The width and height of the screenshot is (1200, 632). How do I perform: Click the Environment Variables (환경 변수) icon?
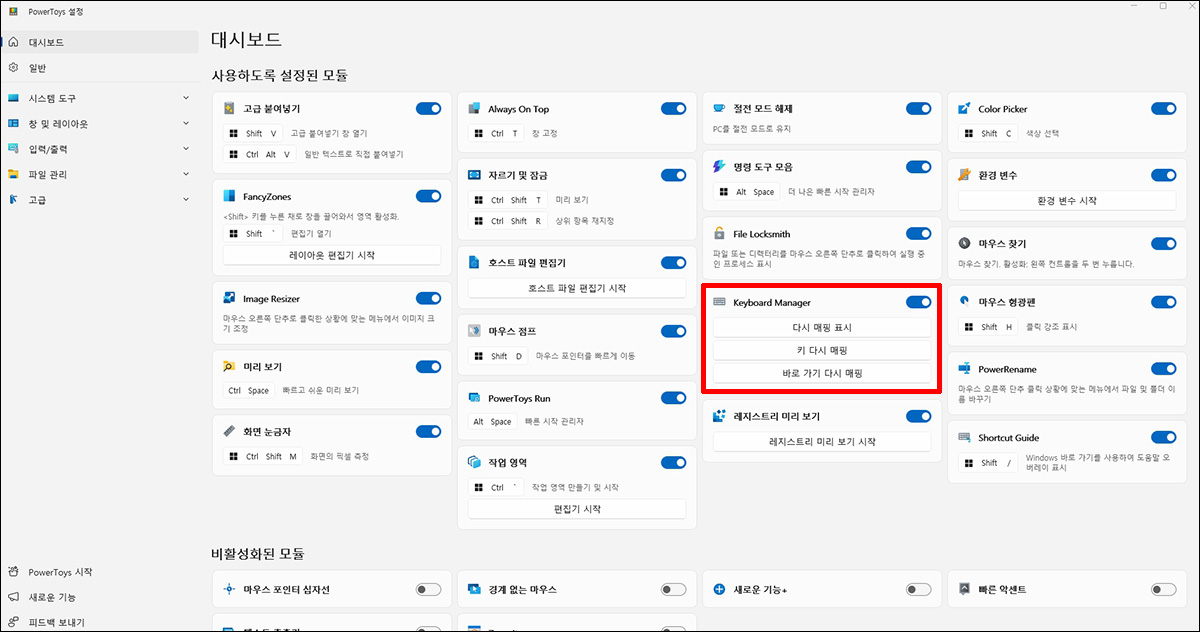click(964, 175)
